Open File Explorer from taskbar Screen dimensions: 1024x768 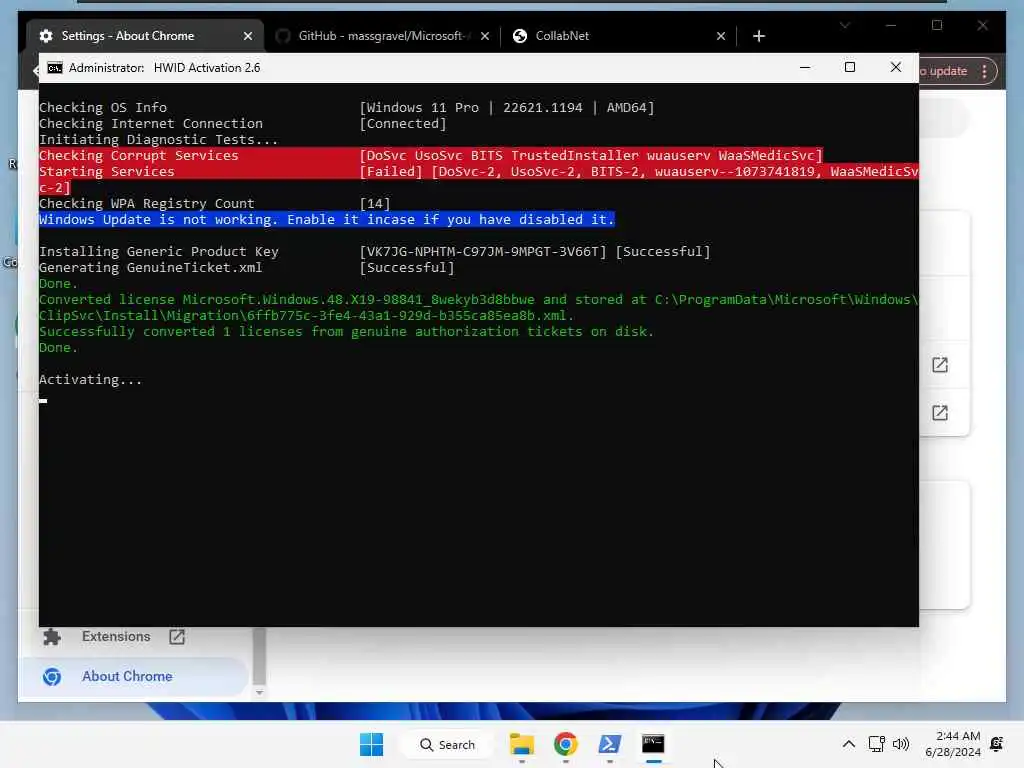[522, 744]
